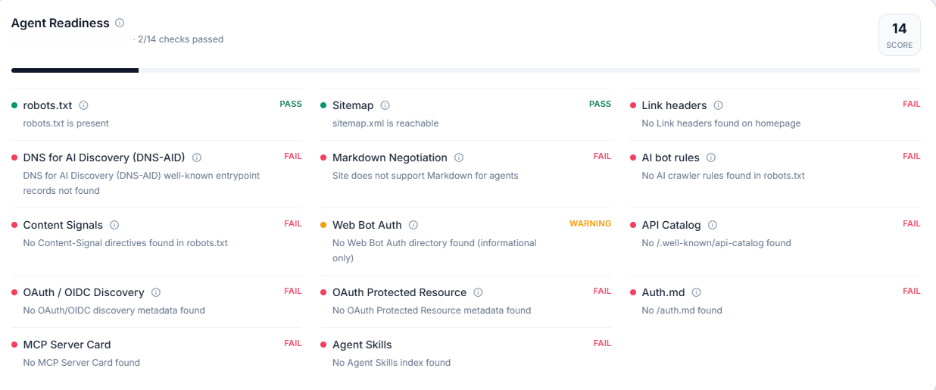The image size is (936, 390).
Task: Click the PASS label for robots.txt
Action: pyautogui.click(x=291, y=104)
